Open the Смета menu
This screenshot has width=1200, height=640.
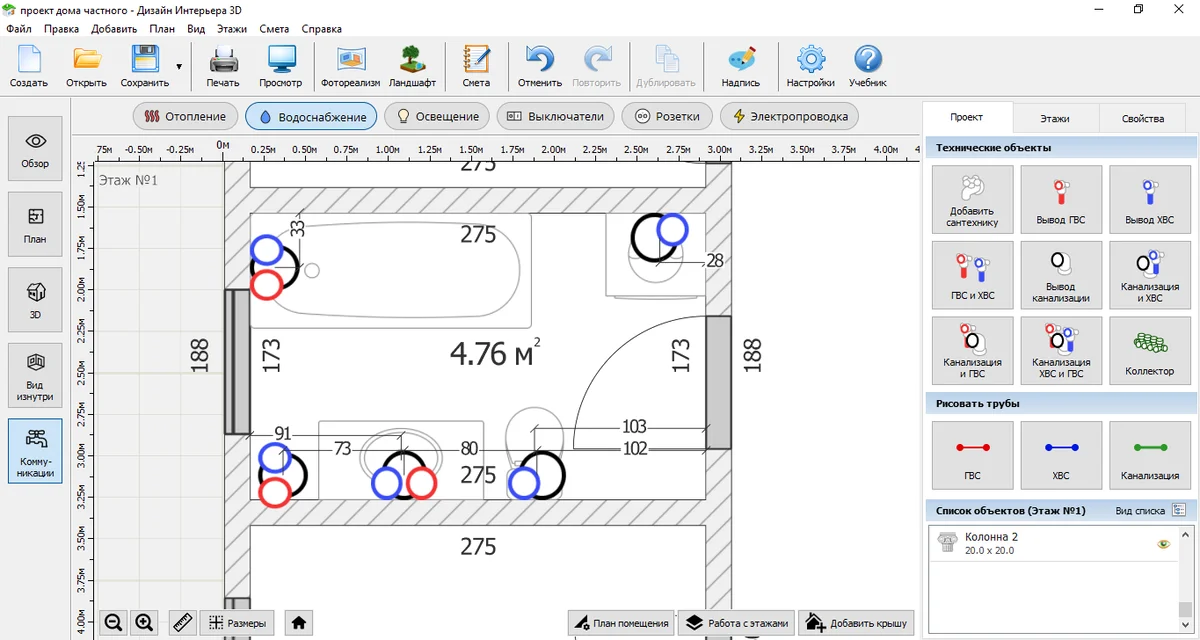[x=274, y=29]
